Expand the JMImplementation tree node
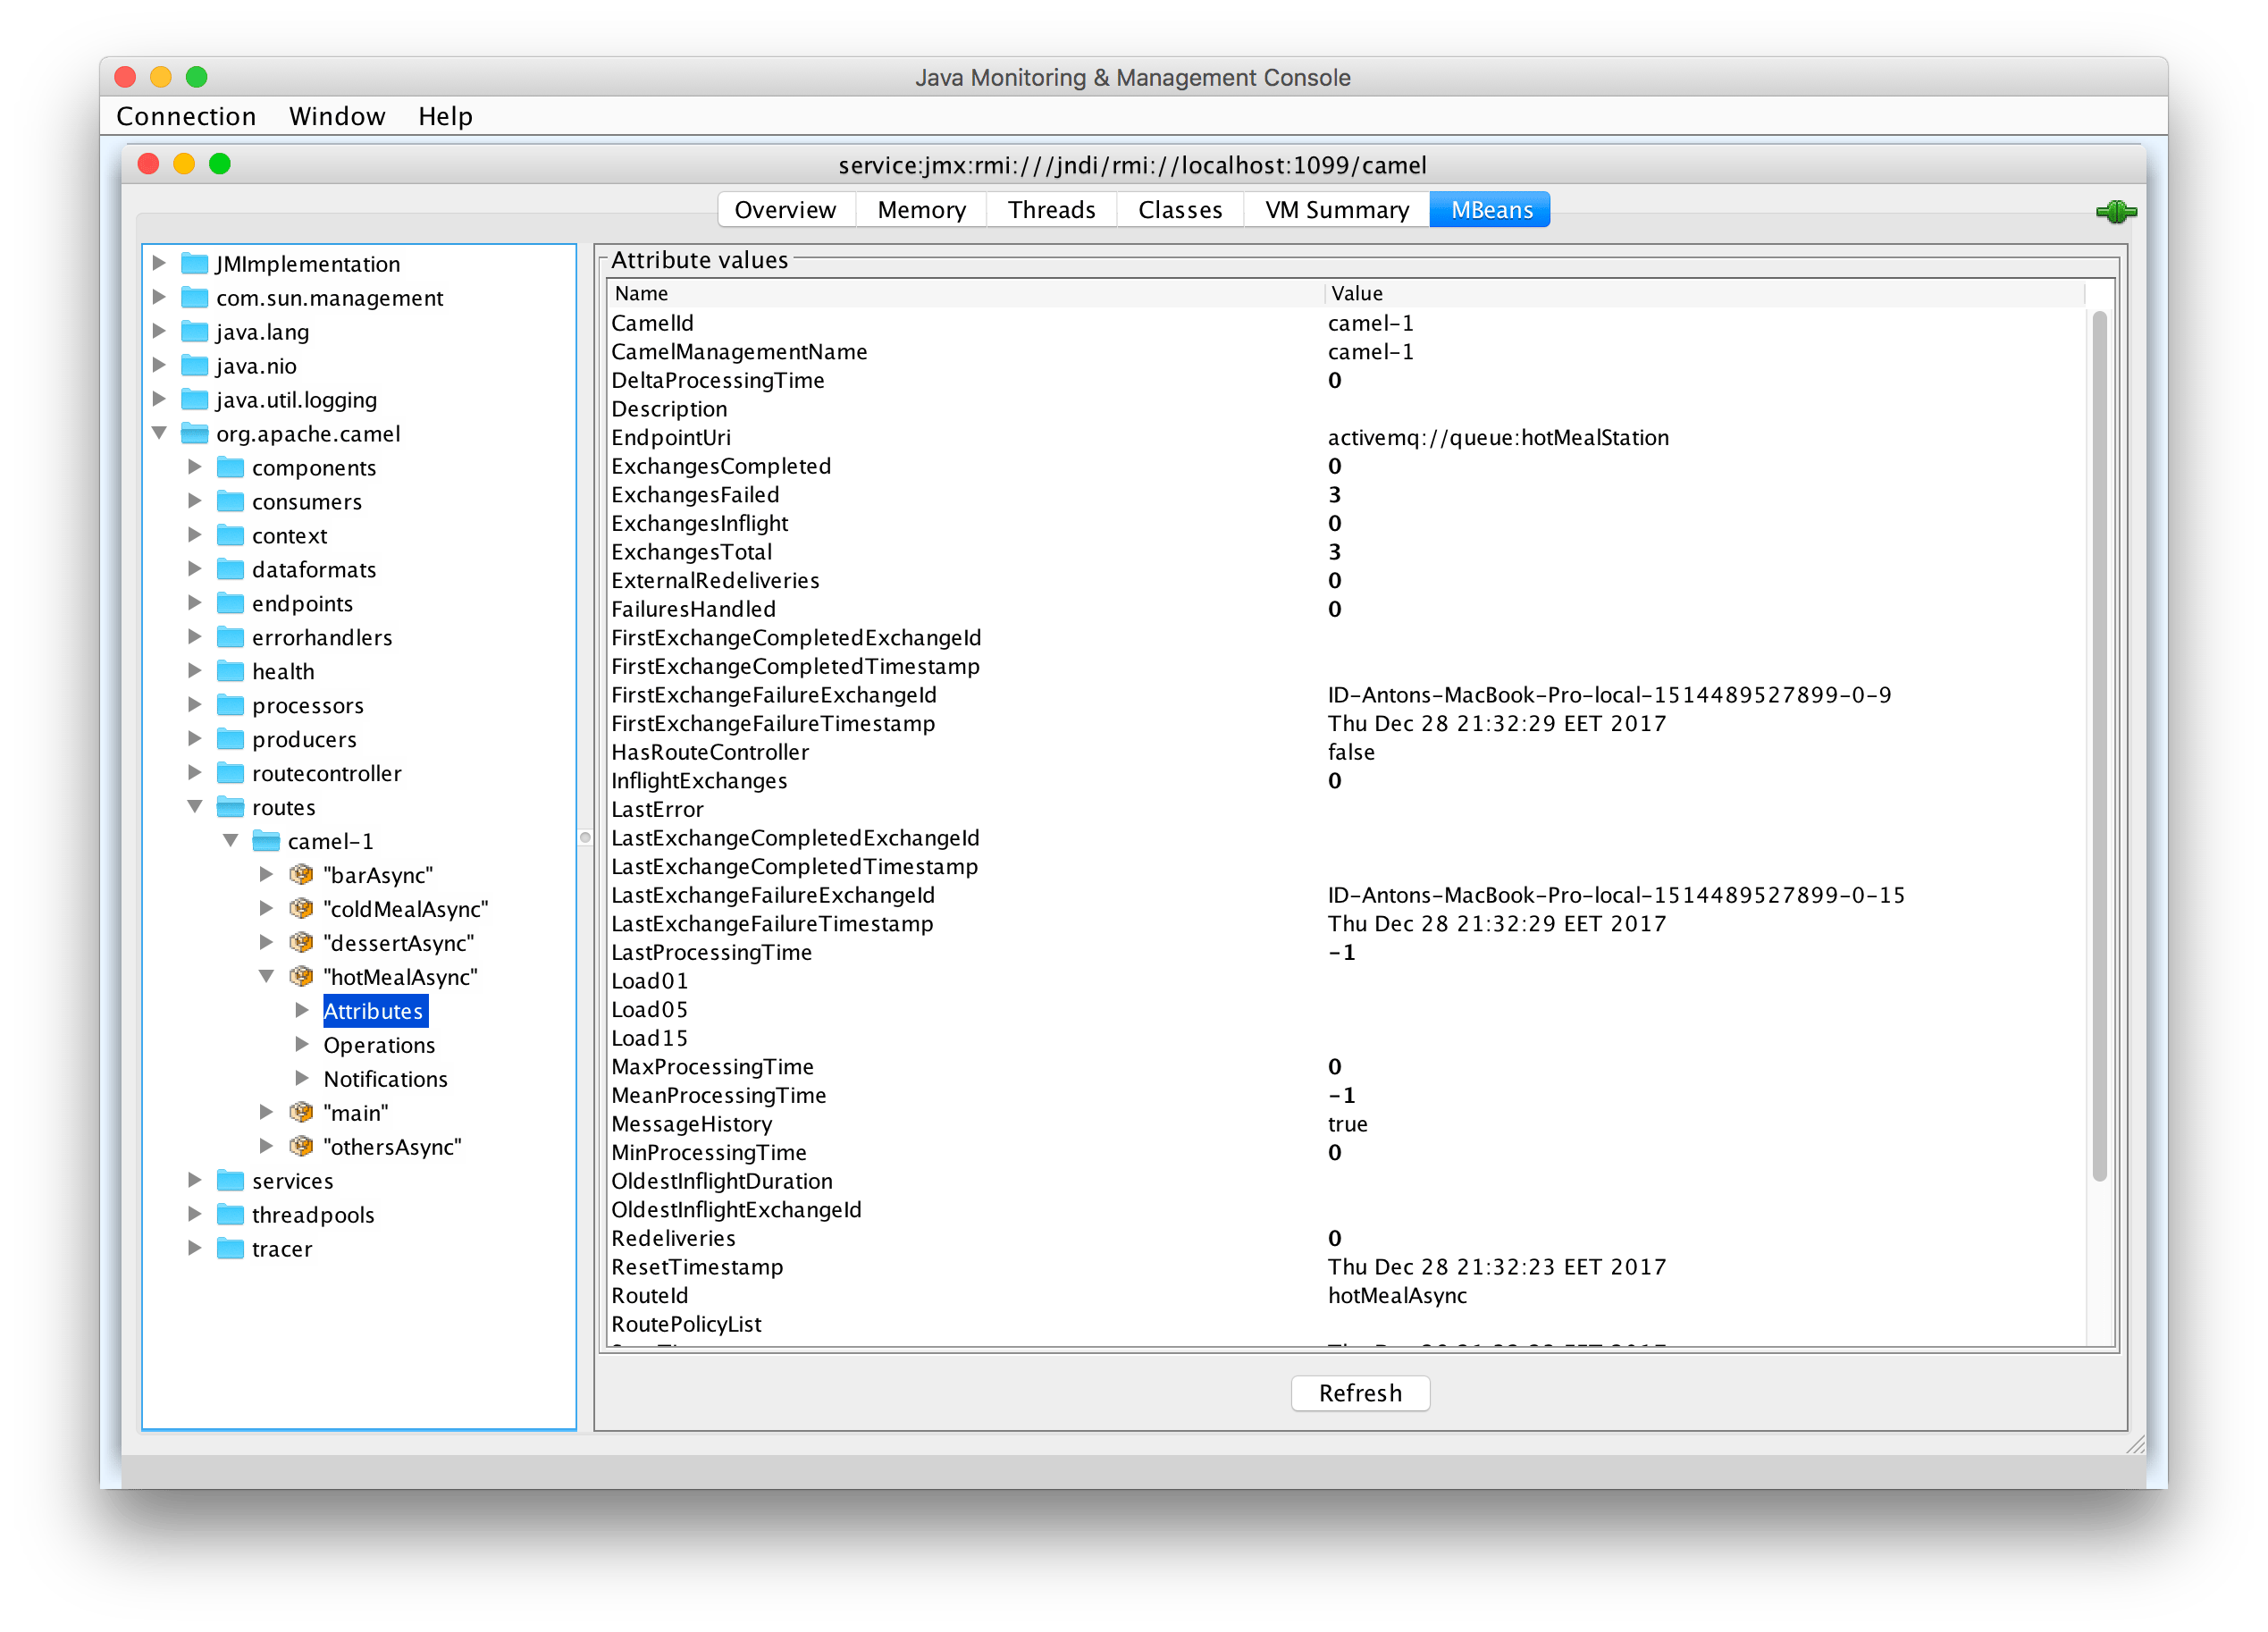2268x1632 pixels. [159, 263]
